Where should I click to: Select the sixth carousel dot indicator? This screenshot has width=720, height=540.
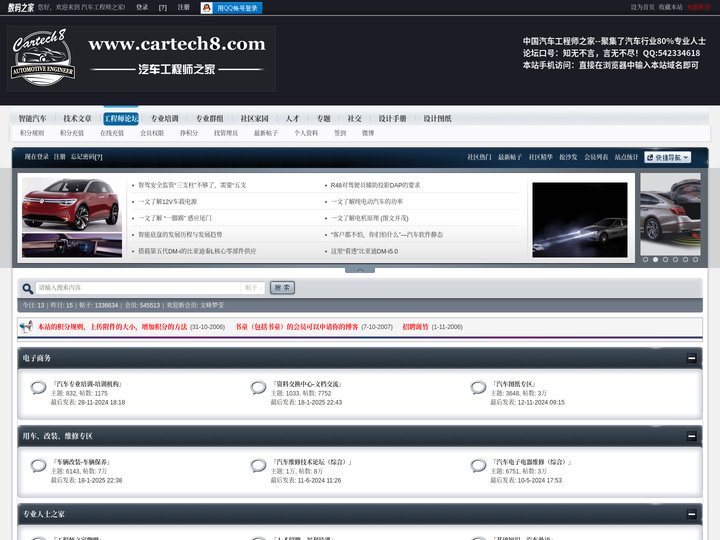click(696, 259)
